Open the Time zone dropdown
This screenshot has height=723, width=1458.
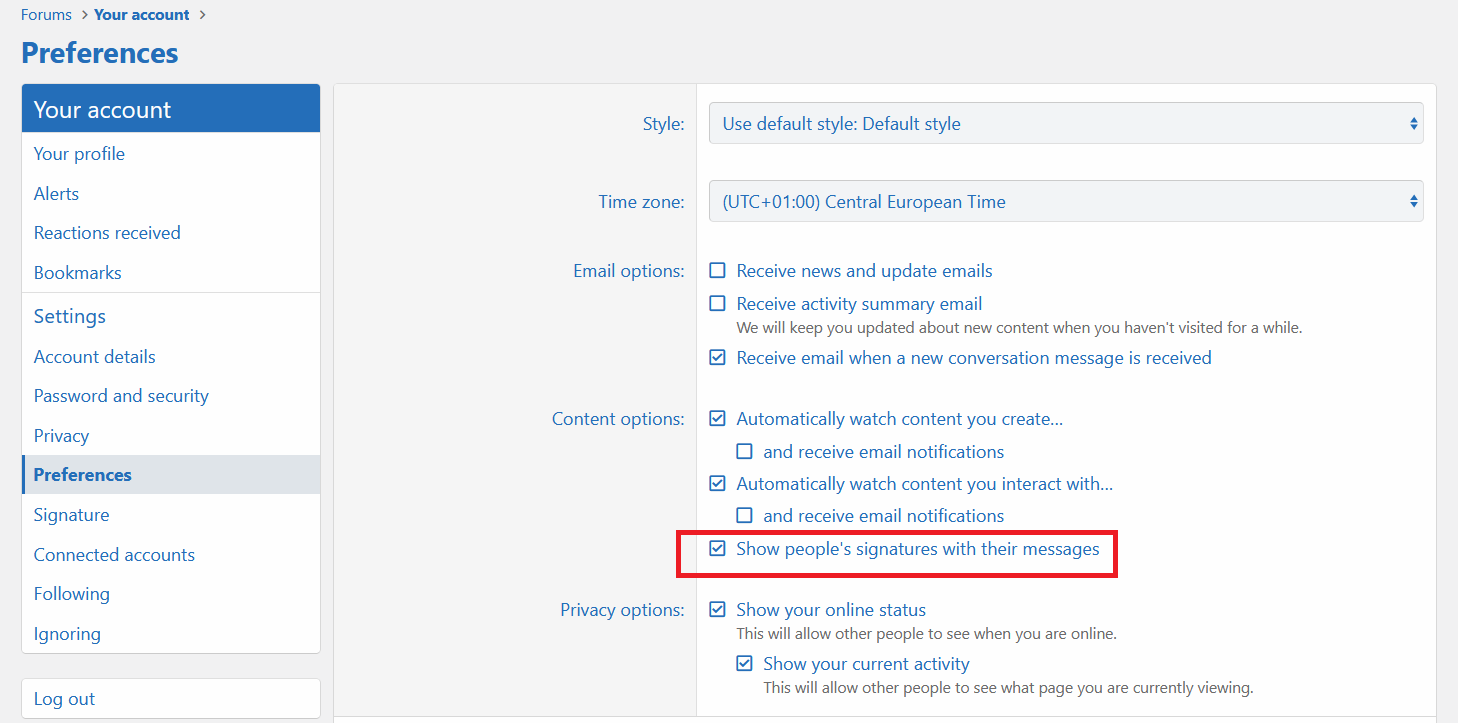coord(1065,202)
